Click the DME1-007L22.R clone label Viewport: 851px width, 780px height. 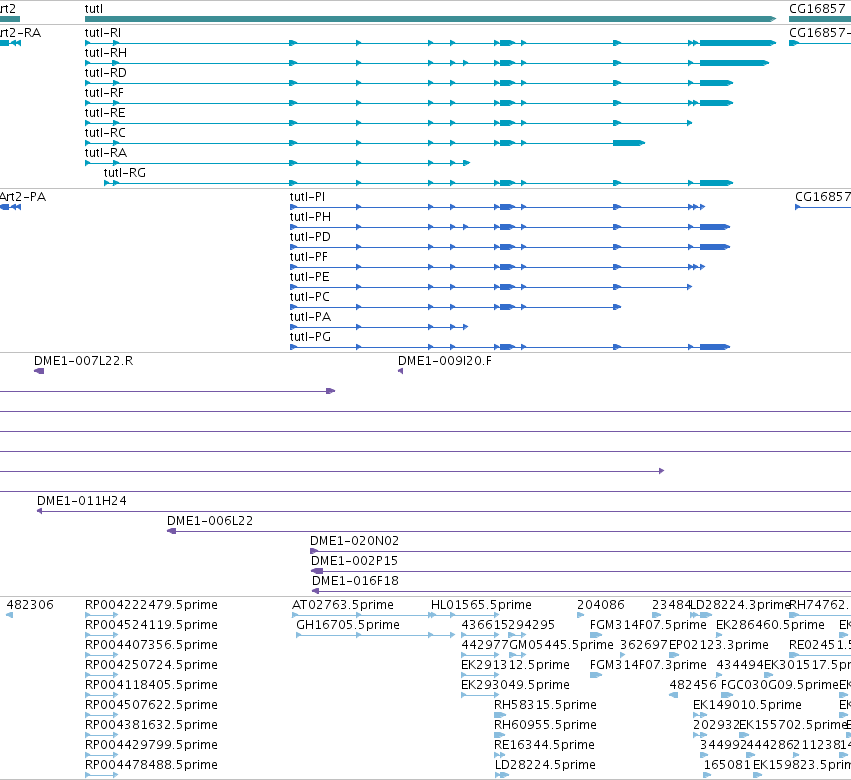(83, 361)
